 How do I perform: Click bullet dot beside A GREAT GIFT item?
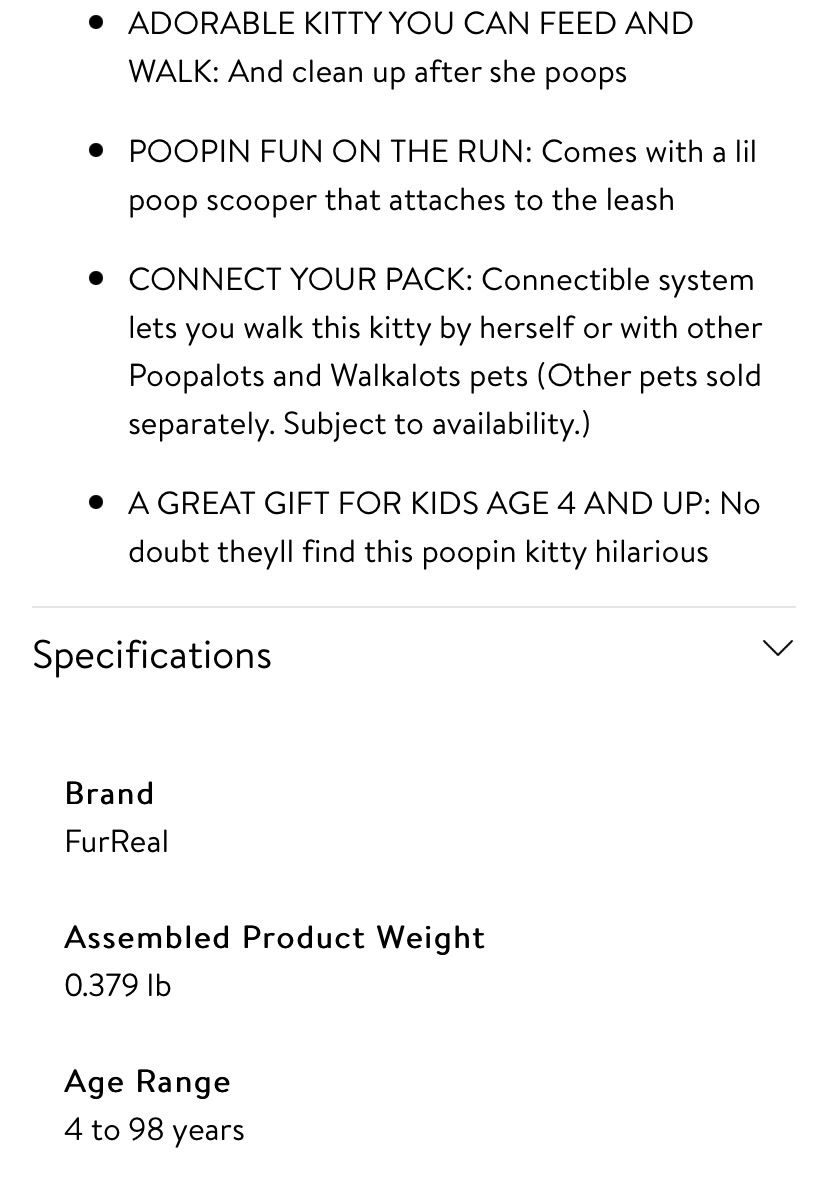tap(96, 502)
